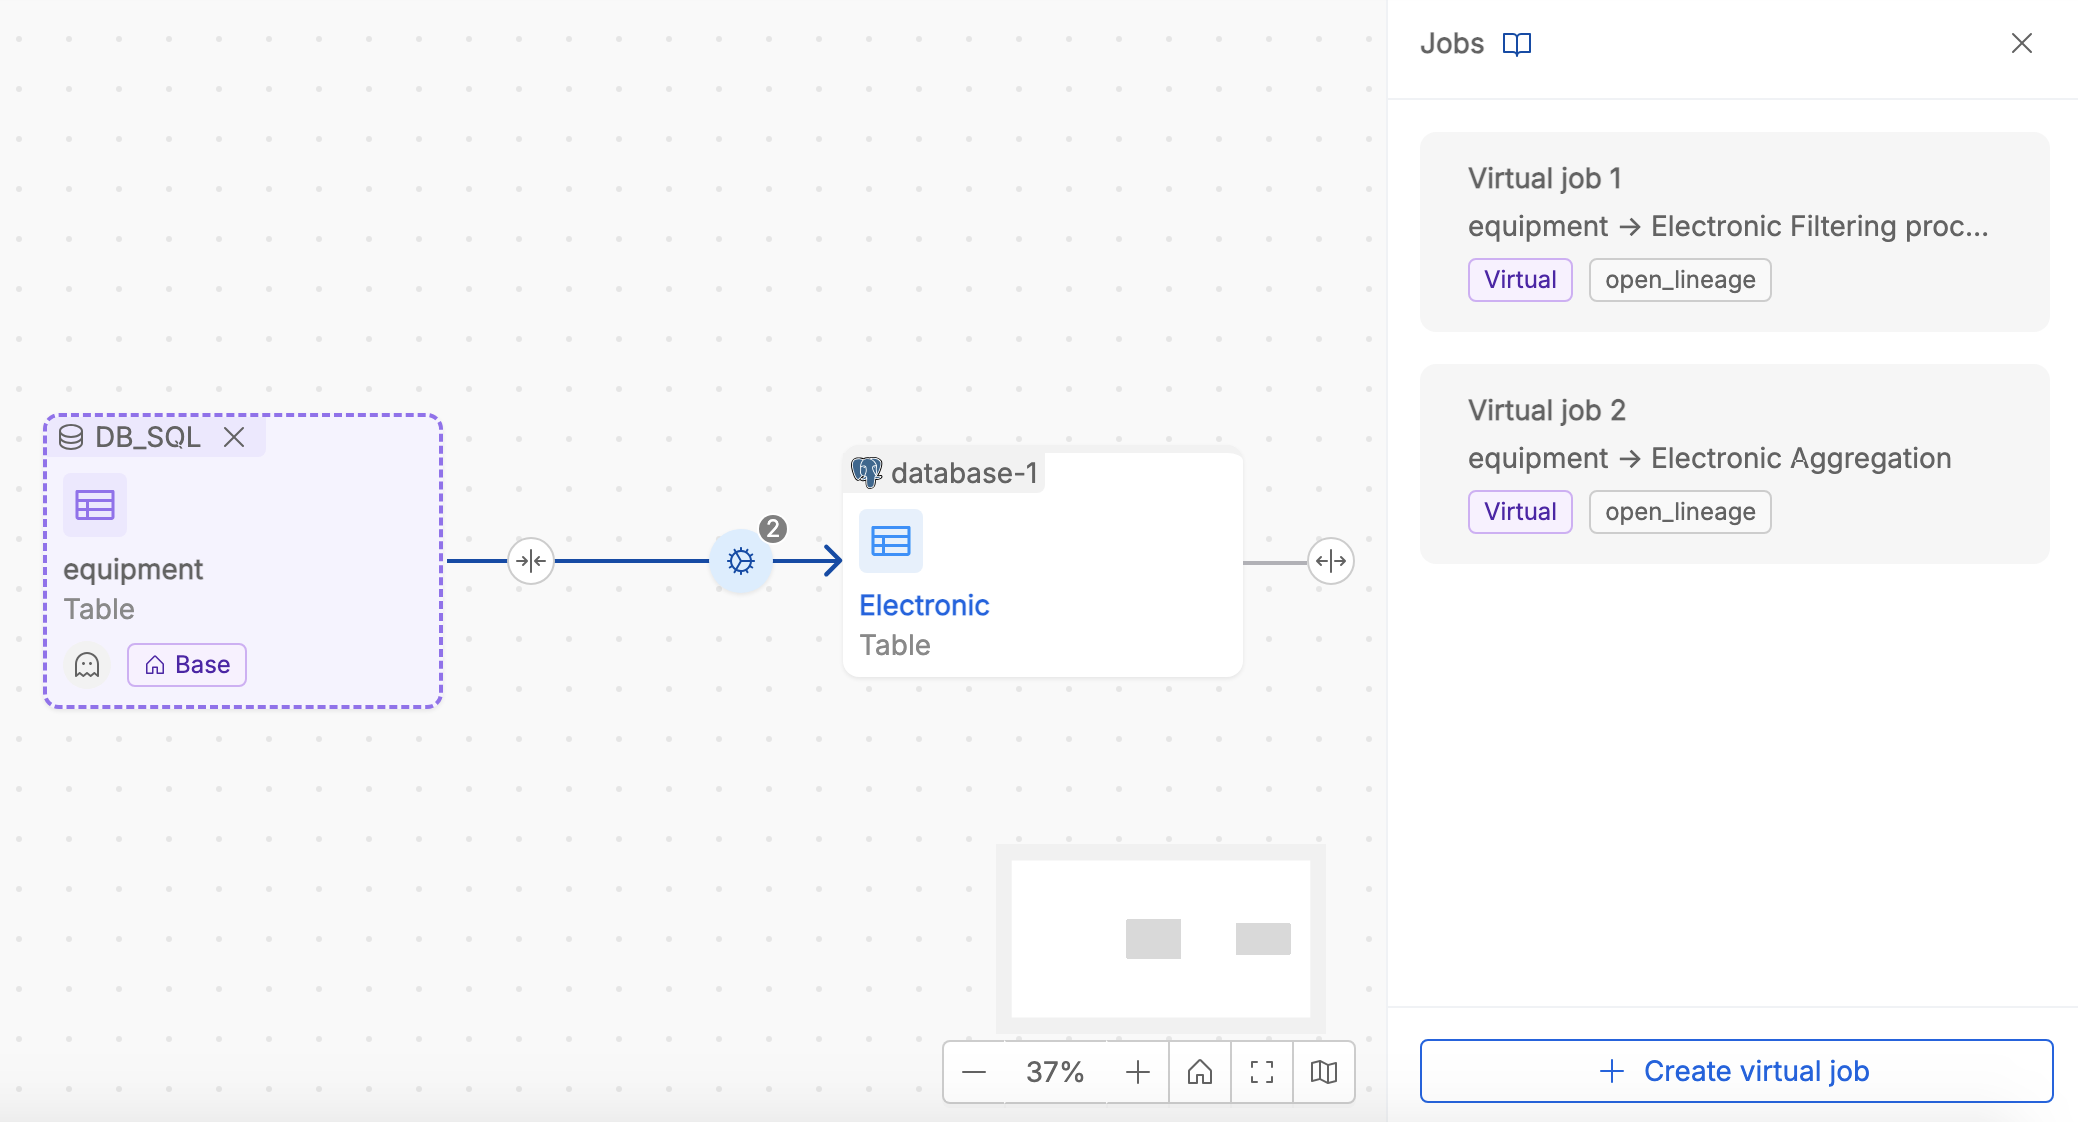Click the Base tag on equipment node
The height and width of the screenshot is (1122, 2078).
click(x=187, y=665)
